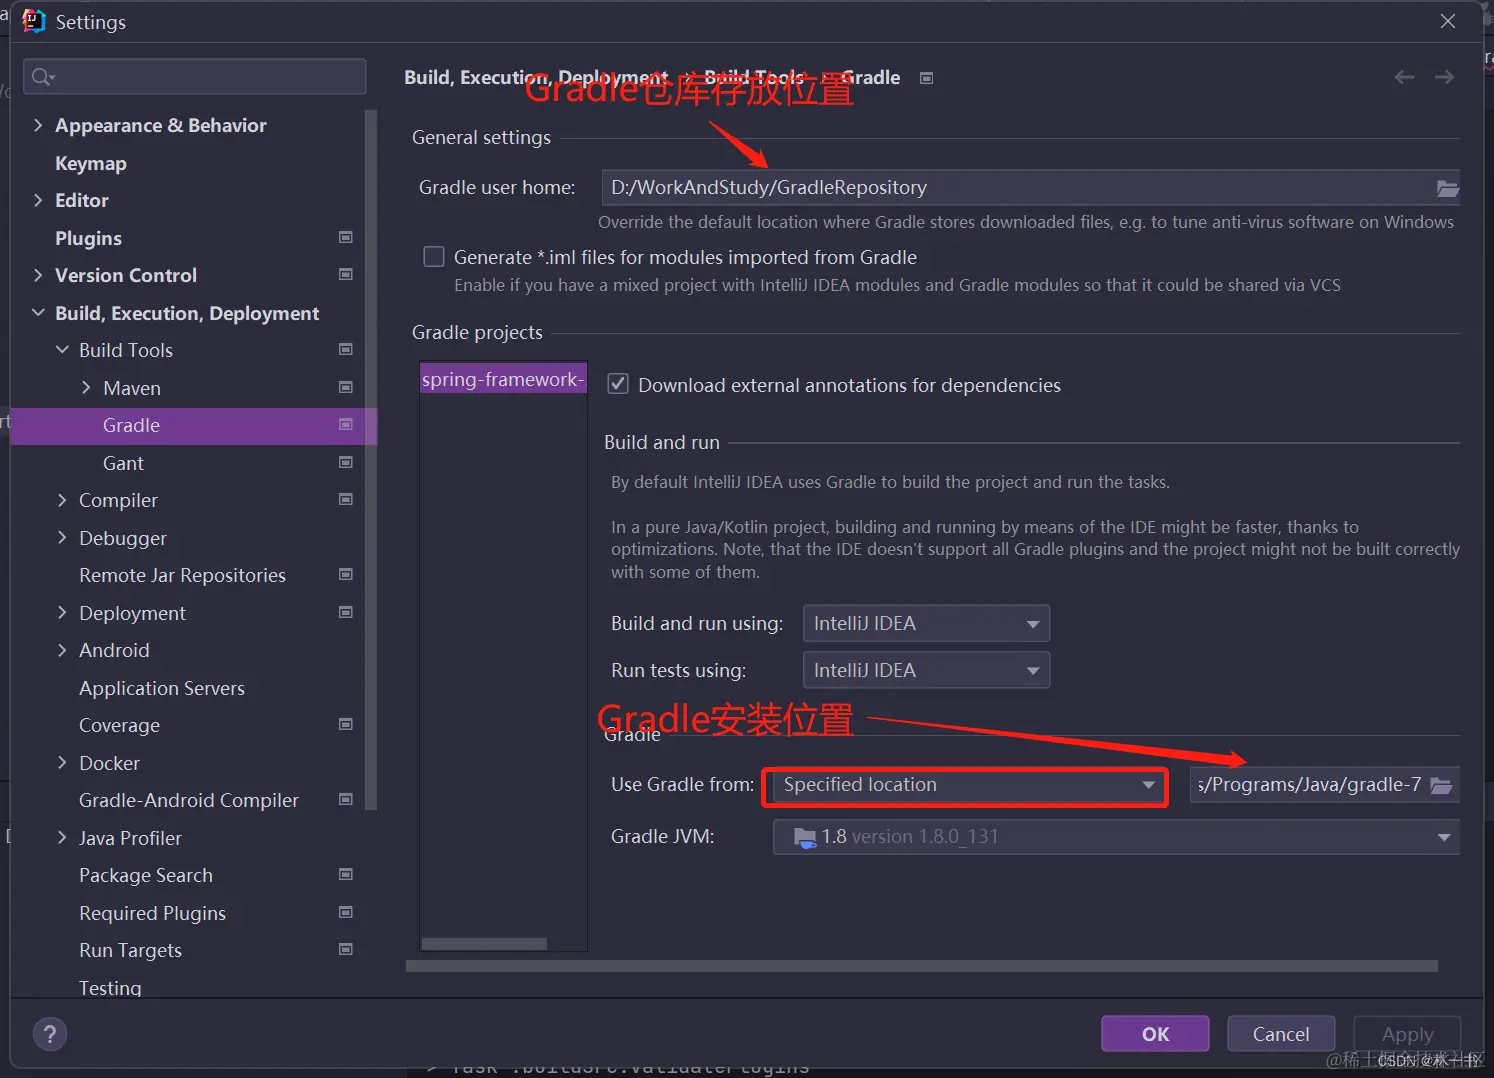This screenshot has width=1494, height=1078.
Task: Click the project-level icon next to Version Control
Action: point(346,274)
